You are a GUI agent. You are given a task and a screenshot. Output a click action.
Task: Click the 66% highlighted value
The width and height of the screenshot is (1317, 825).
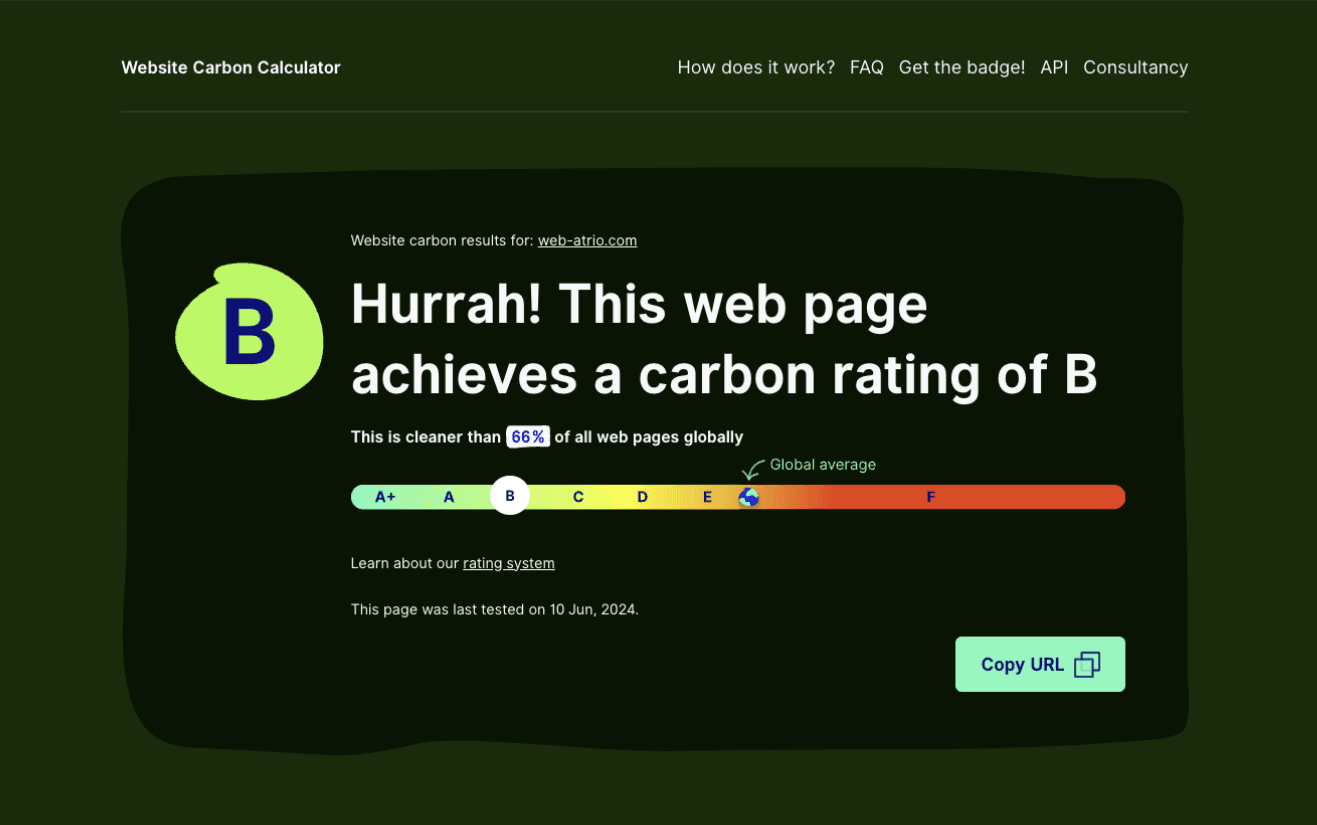click(528, 437)
